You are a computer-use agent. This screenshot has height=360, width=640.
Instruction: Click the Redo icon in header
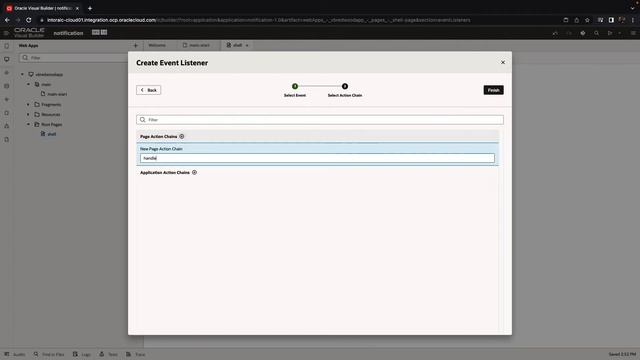coord(569,33)
